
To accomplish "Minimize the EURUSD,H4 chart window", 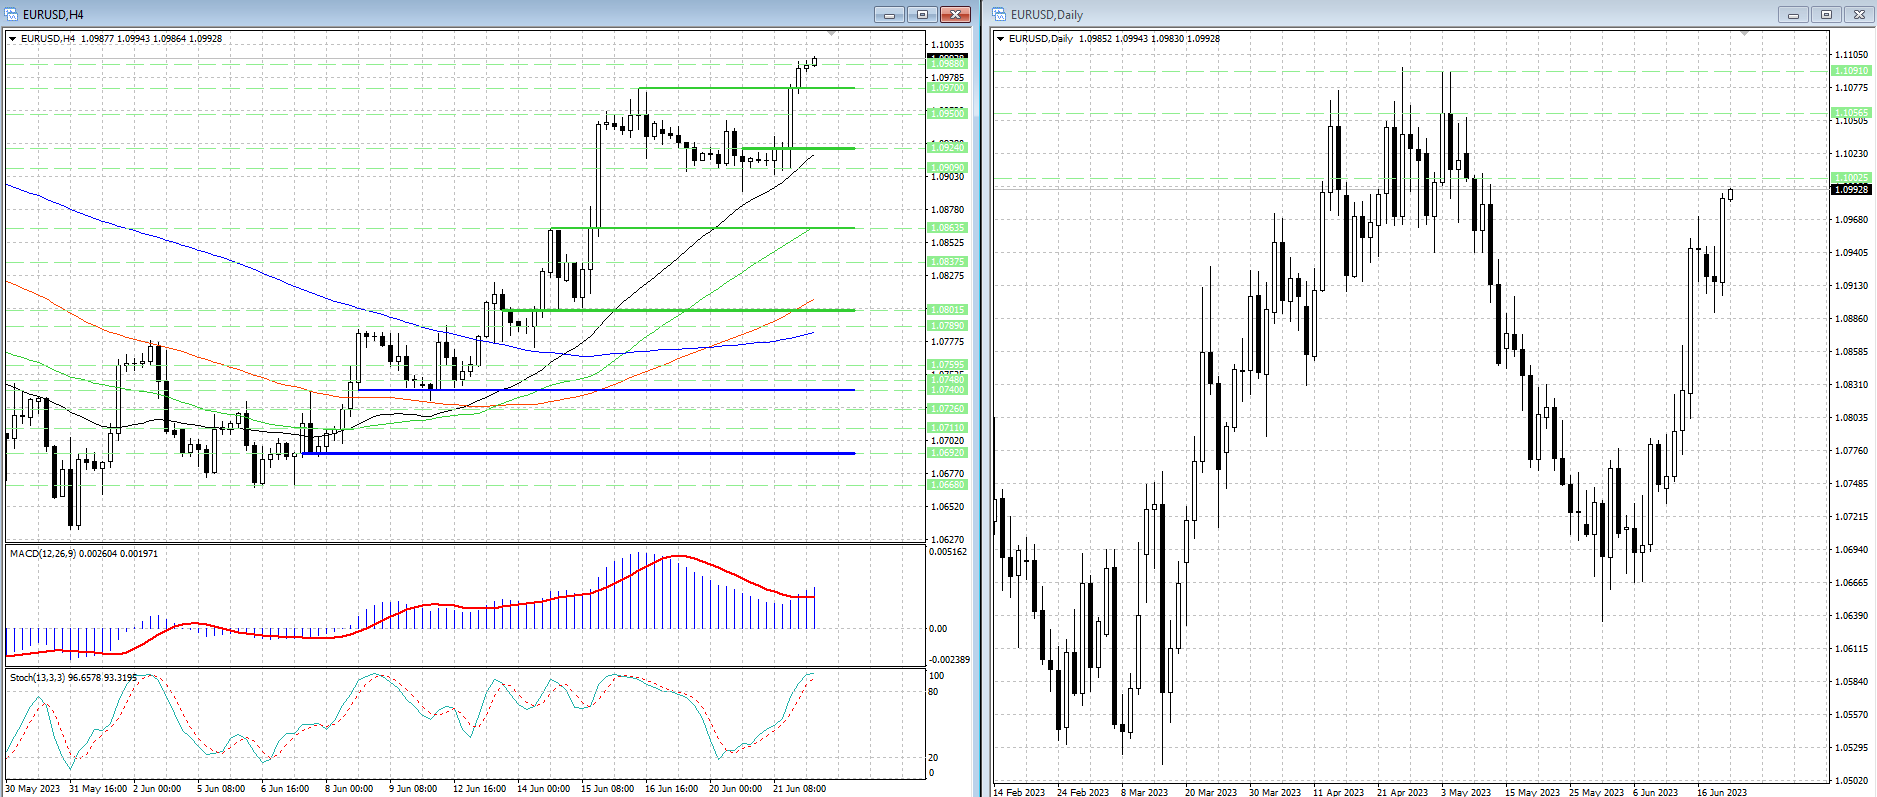I will [889, 14].
